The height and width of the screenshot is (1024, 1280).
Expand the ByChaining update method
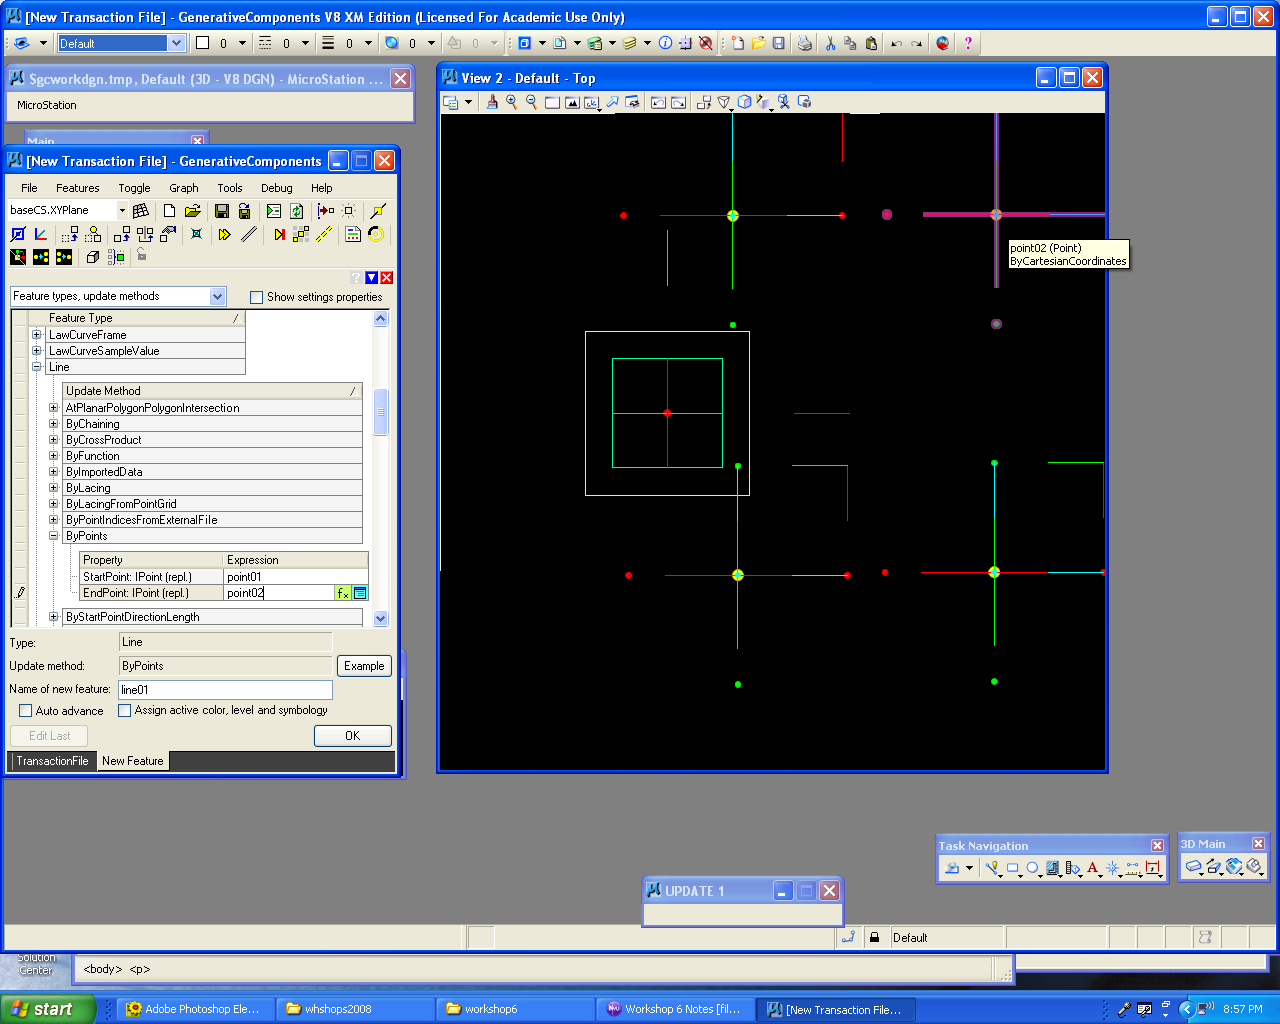(54, 424)
